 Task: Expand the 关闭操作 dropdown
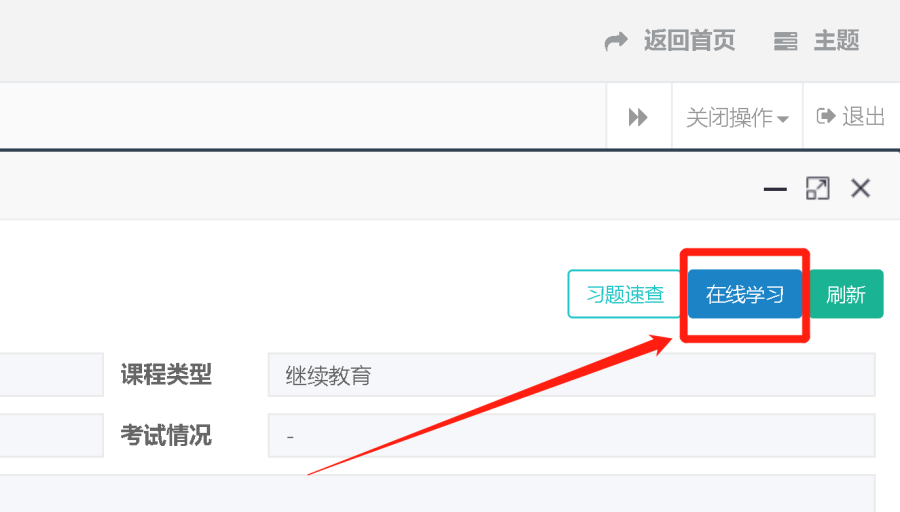tap(737, 117)
